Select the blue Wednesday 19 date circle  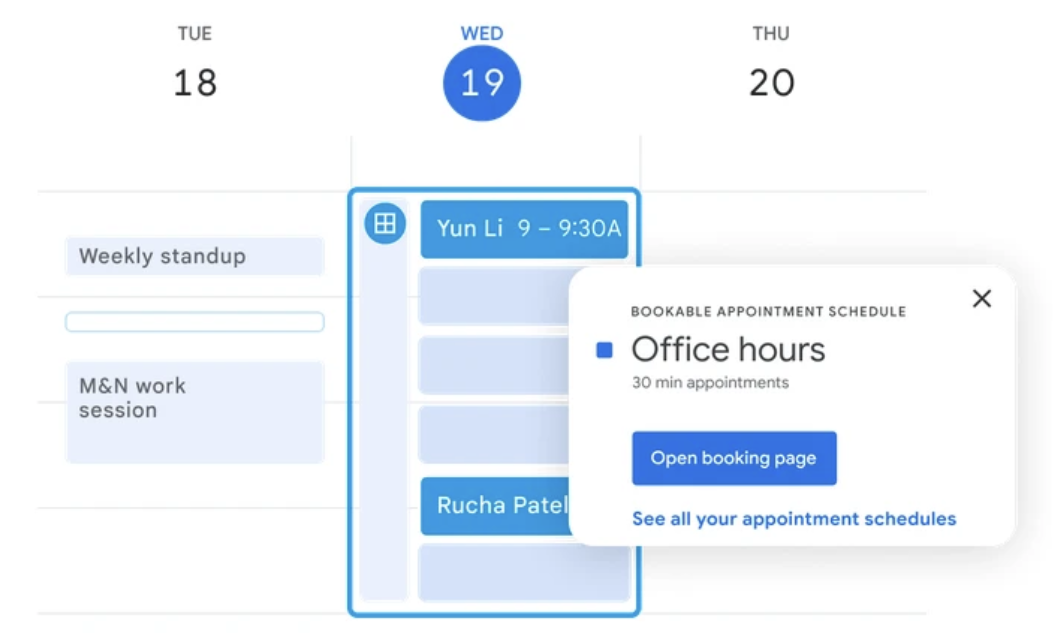[x=481, y=82]
